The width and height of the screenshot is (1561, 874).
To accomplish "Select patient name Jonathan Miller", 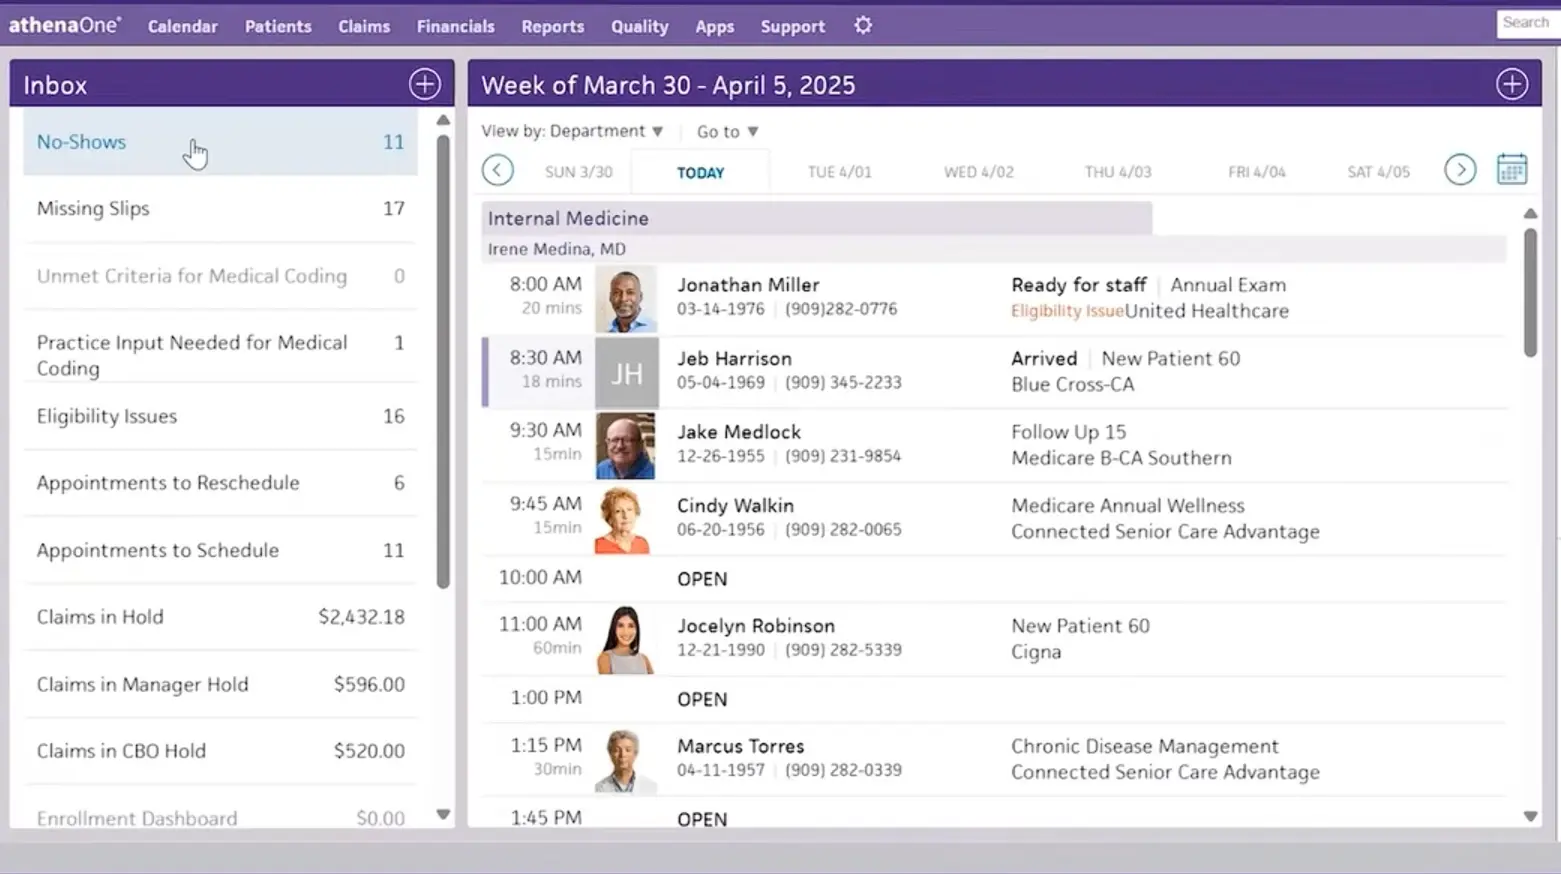I will pyautogui.click(x=748, y=285).
